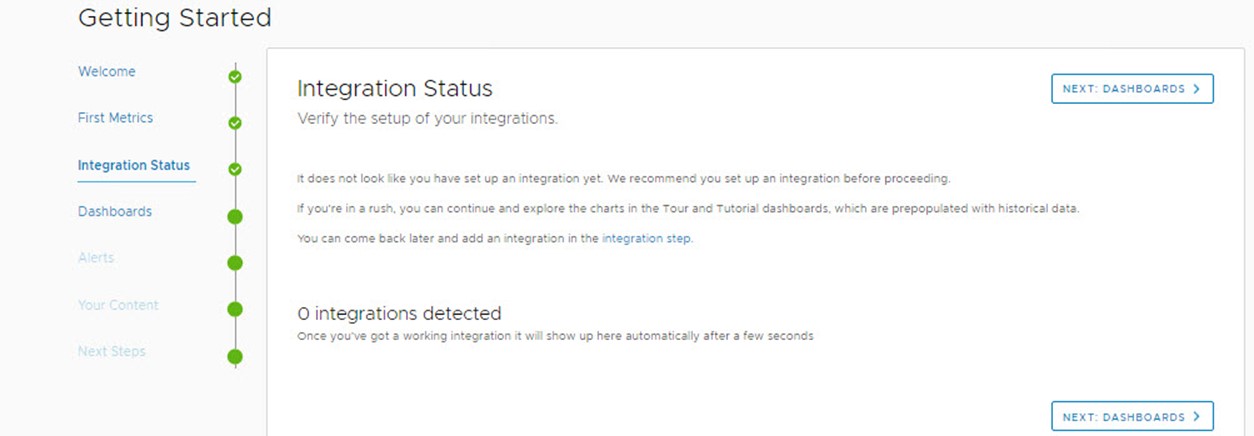Click the bottom NEXT: DASHBOARDS button

[1132, 417]
